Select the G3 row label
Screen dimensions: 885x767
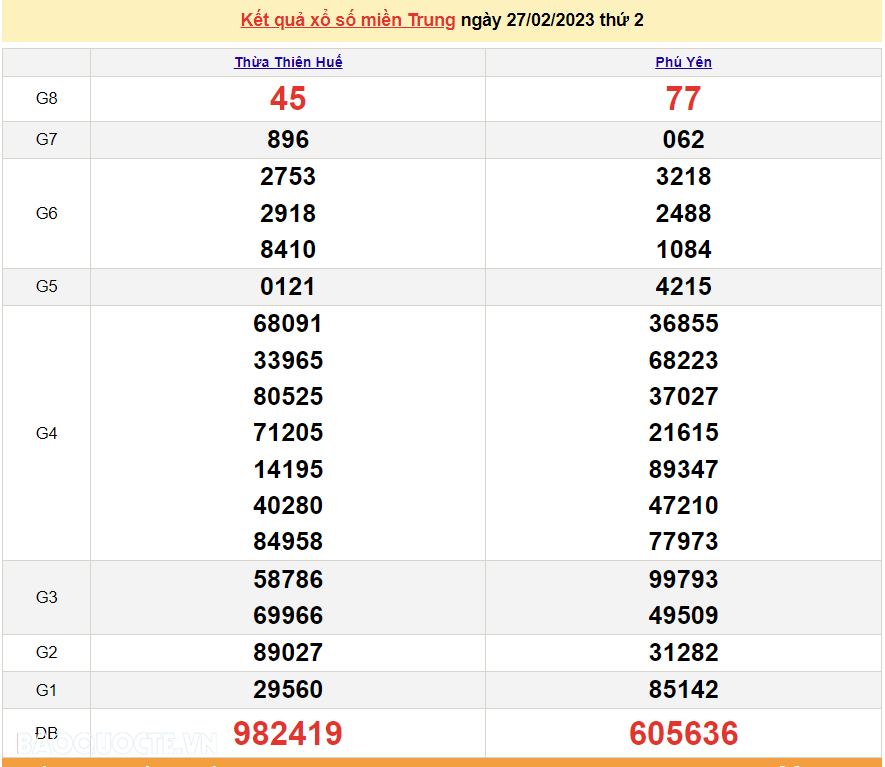pos(45,597)
